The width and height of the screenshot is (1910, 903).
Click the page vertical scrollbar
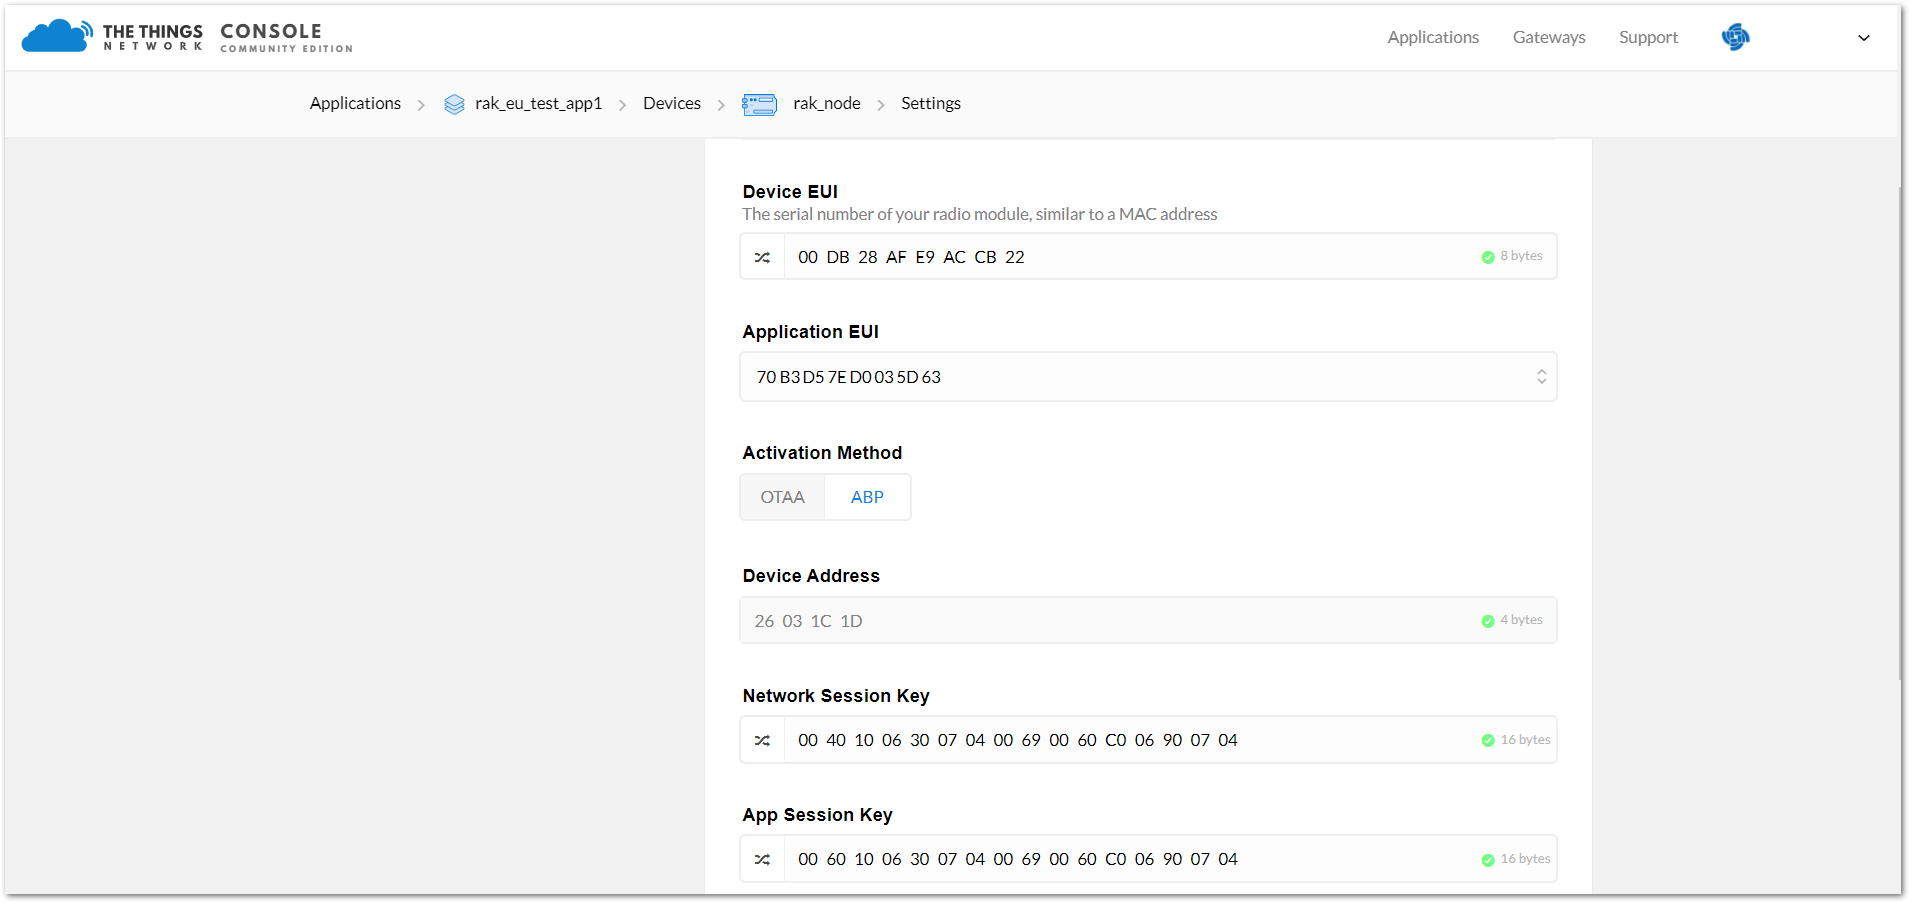point(1903,430)
